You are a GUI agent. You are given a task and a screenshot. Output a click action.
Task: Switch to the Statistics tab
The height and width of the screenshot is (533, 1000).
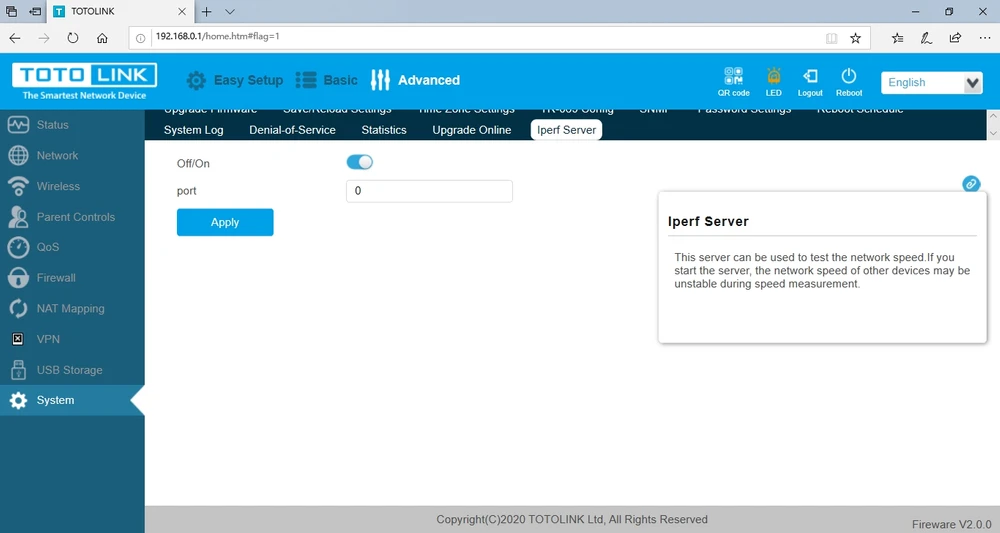pos(384,130)
